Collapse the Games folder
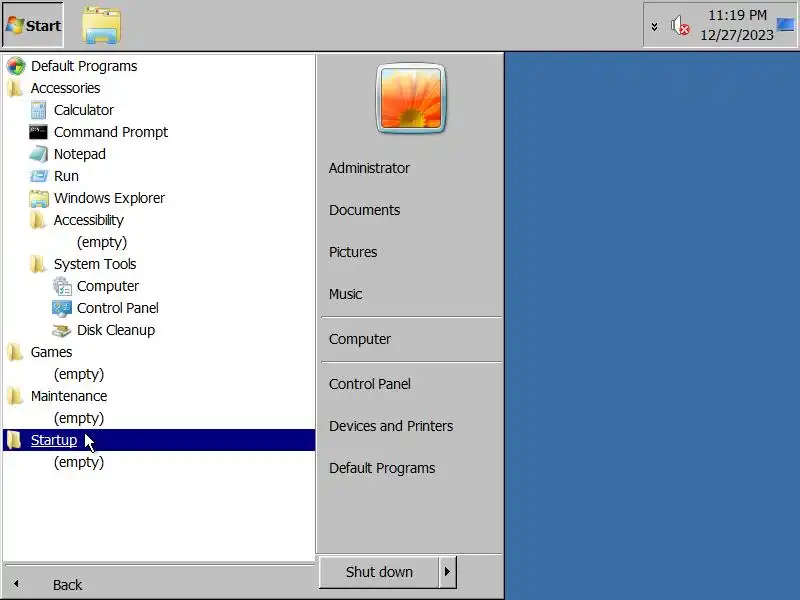 point(51,352)
